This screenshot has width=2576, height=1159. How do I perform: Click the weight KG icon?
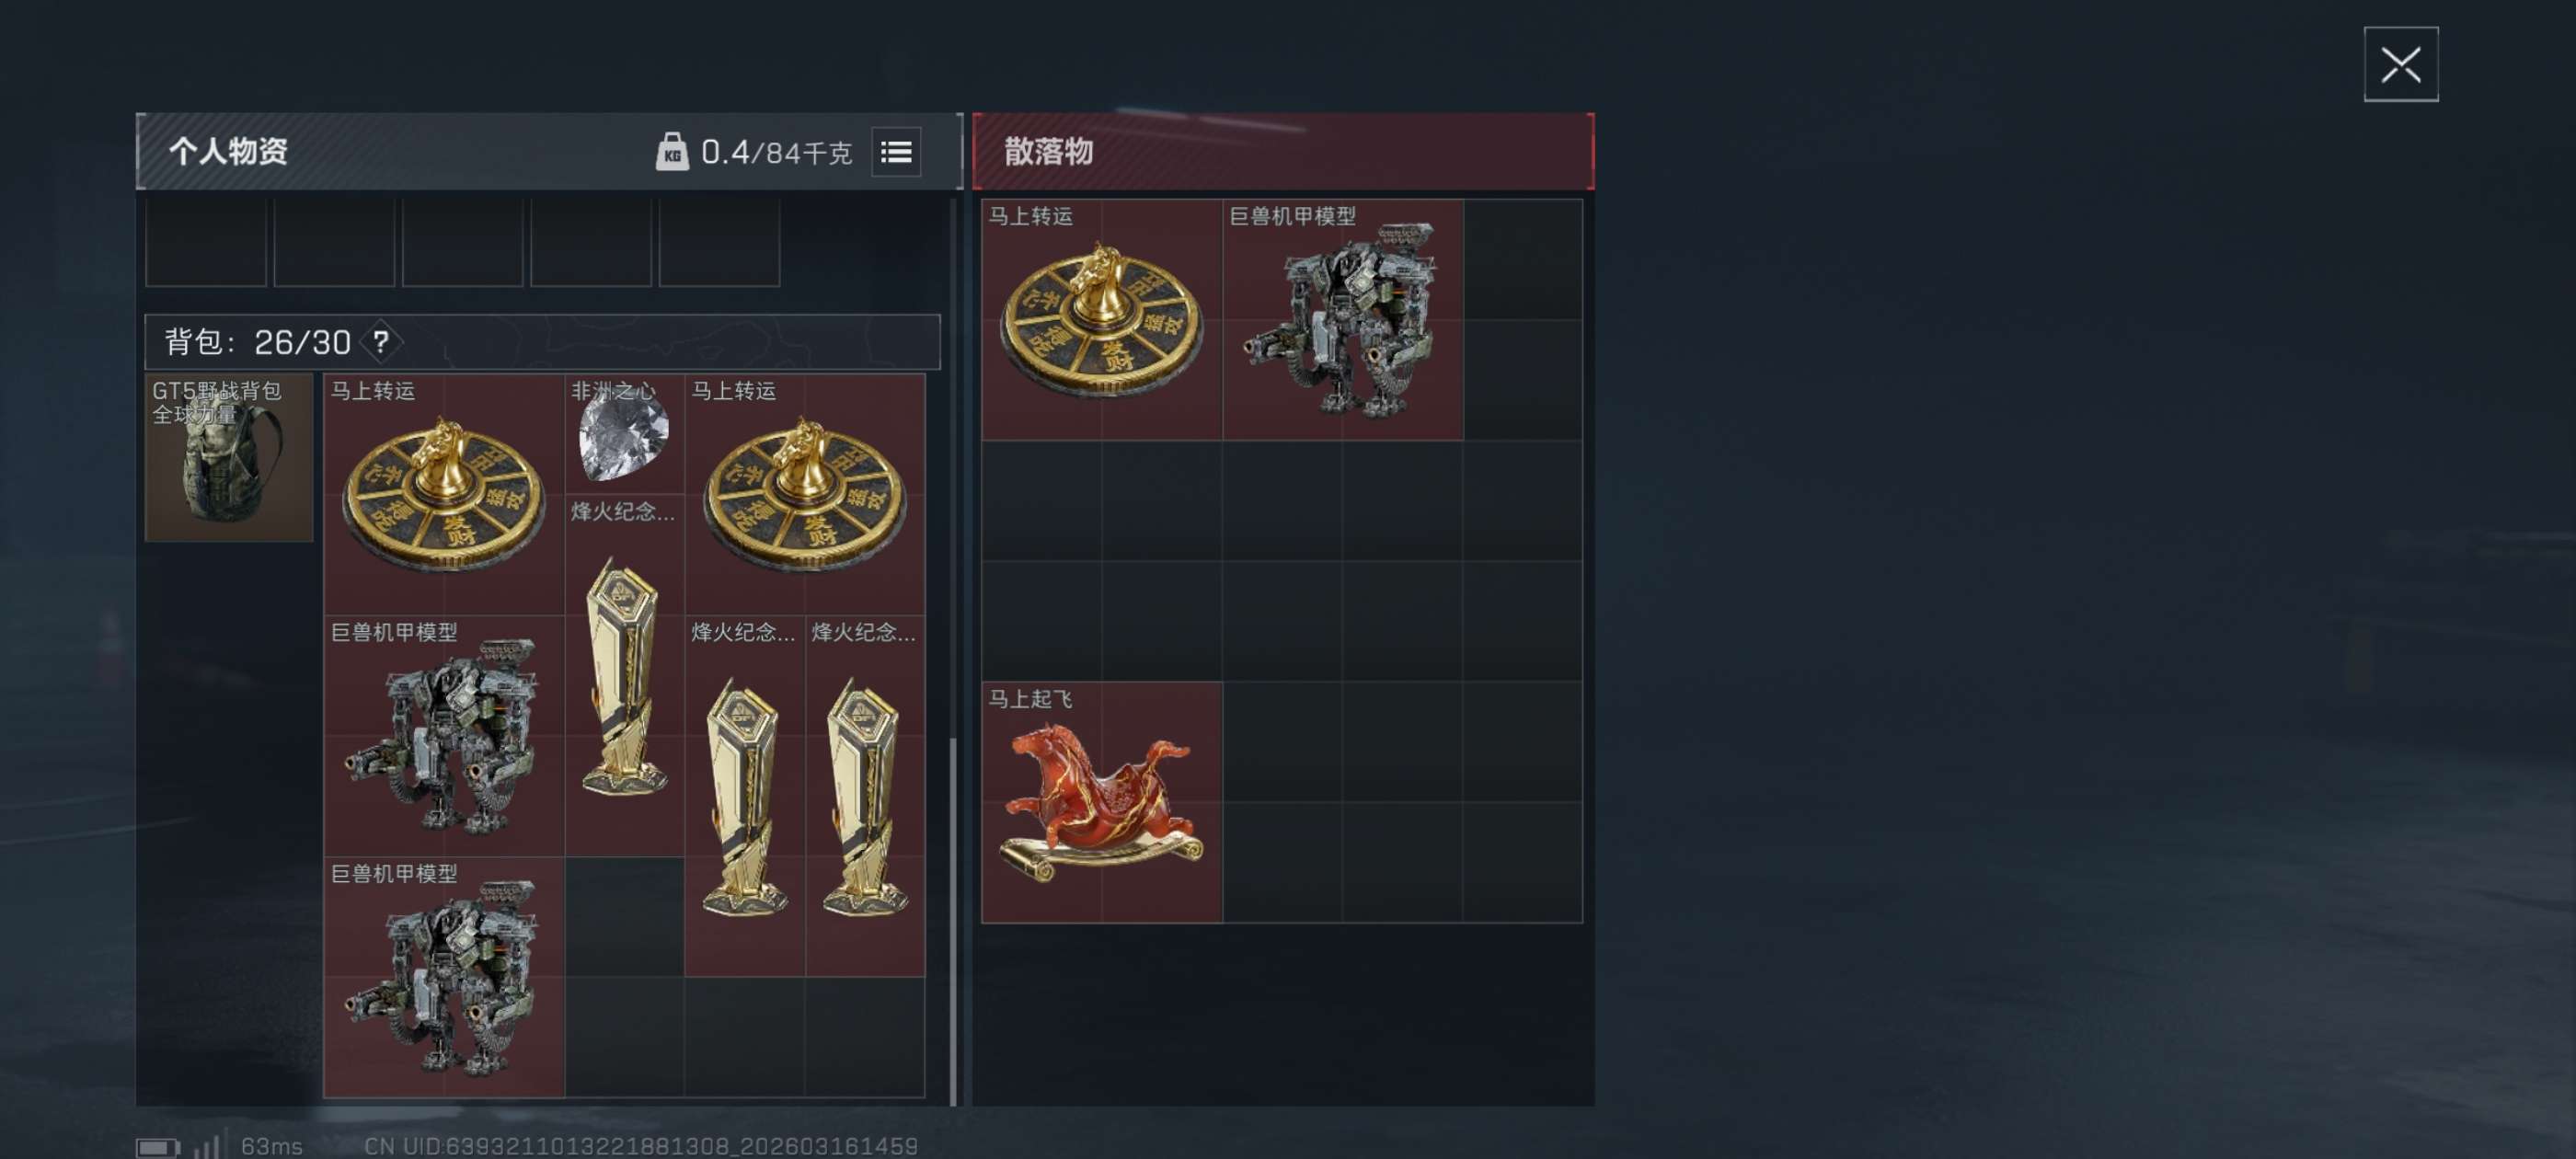click(671, 152)
